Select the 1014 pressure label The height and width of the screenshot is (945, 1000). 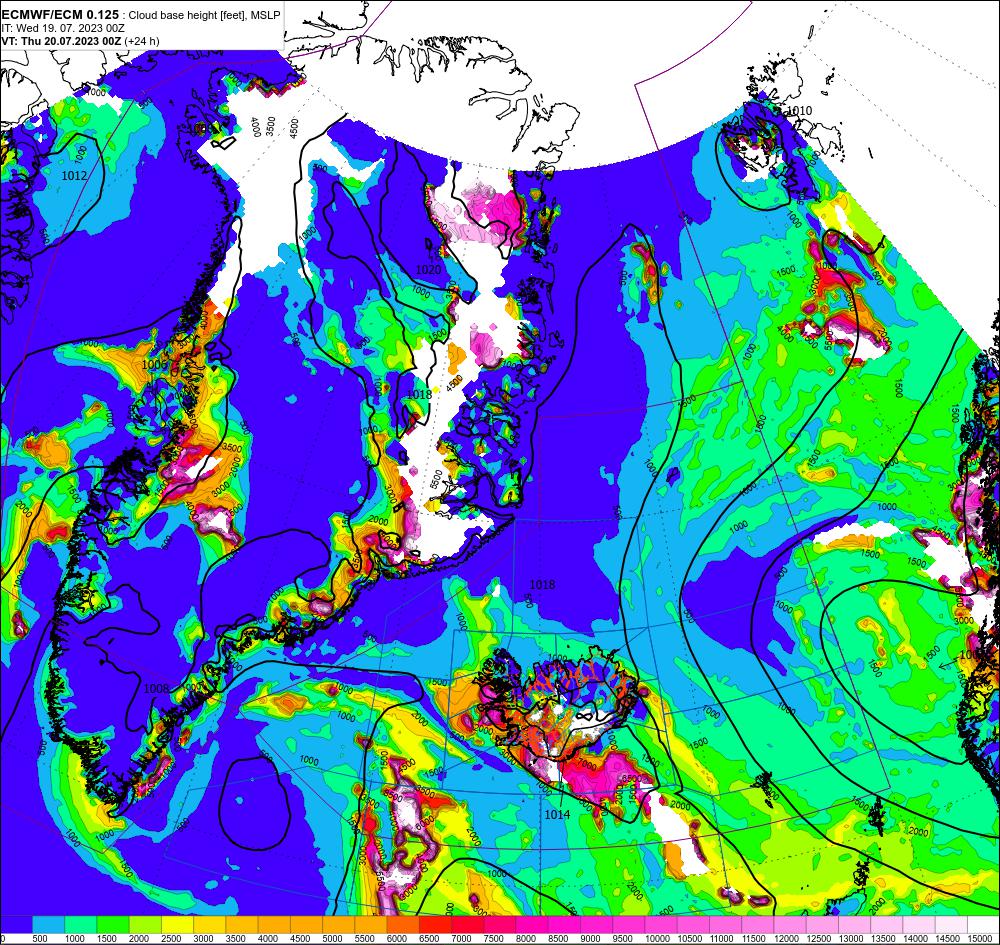(x=557, y=814)
